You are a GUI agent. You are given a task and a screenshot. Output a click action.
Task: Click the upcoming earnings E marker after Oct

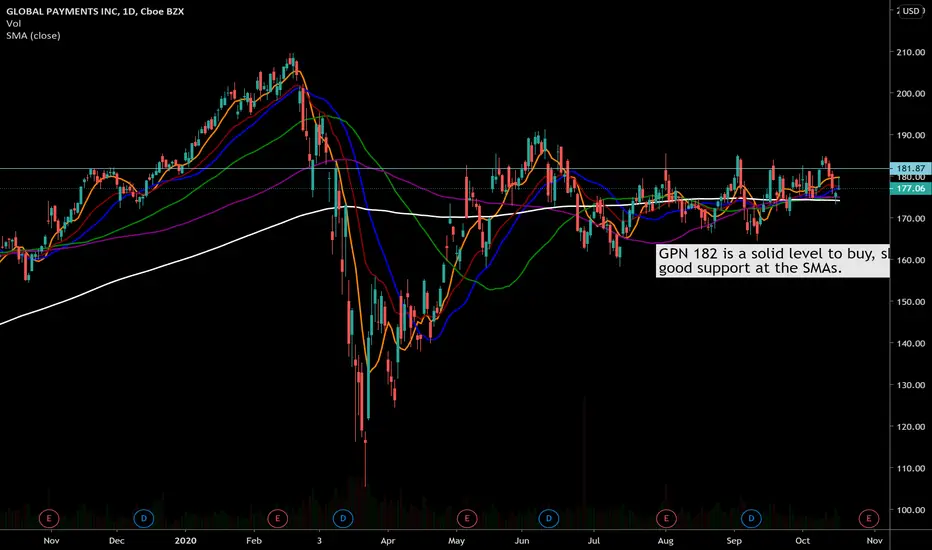pos(868,518)
